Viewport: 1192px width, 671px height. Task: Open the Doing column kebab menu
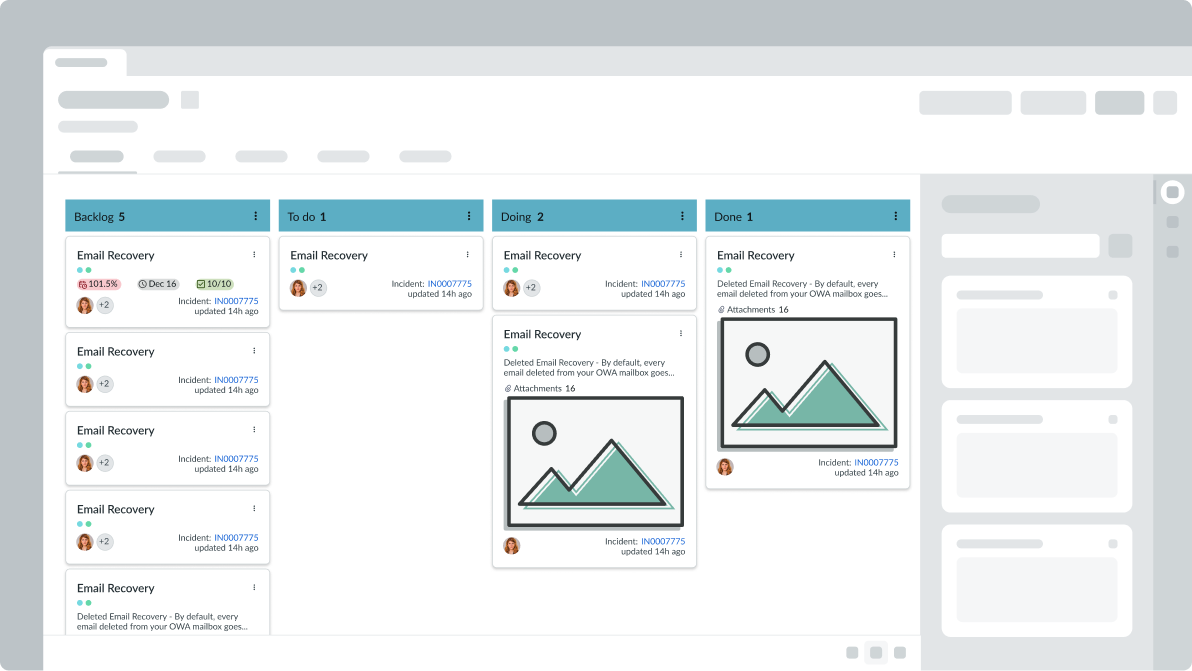tap(682, 216)
